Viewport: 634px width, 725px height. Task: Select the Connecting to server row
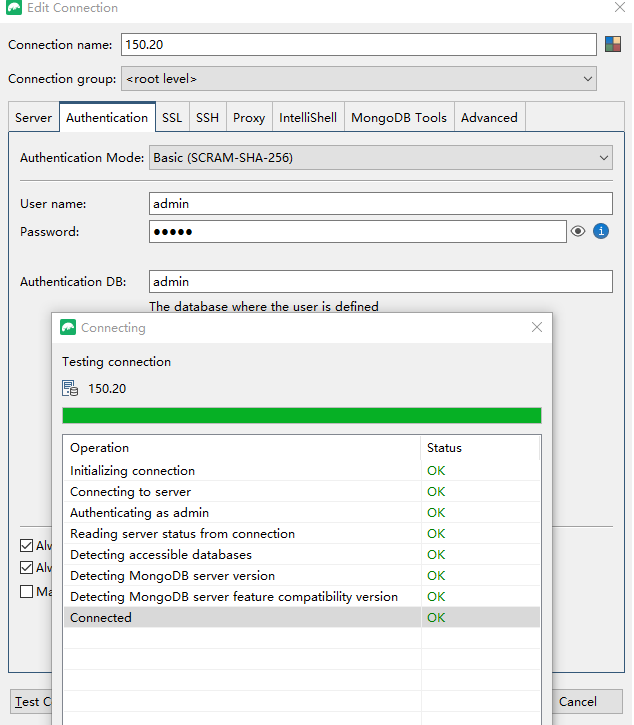click(x=302, y=492)
